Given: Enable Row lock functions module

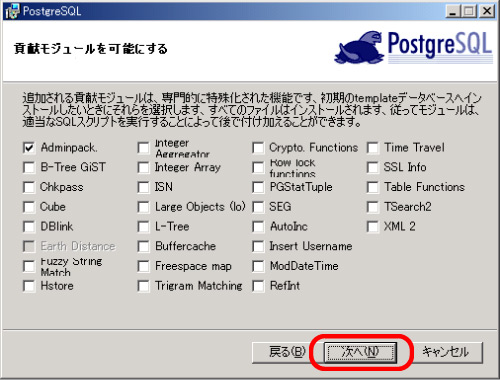Looking at the screenshot, I should point(258,167).
